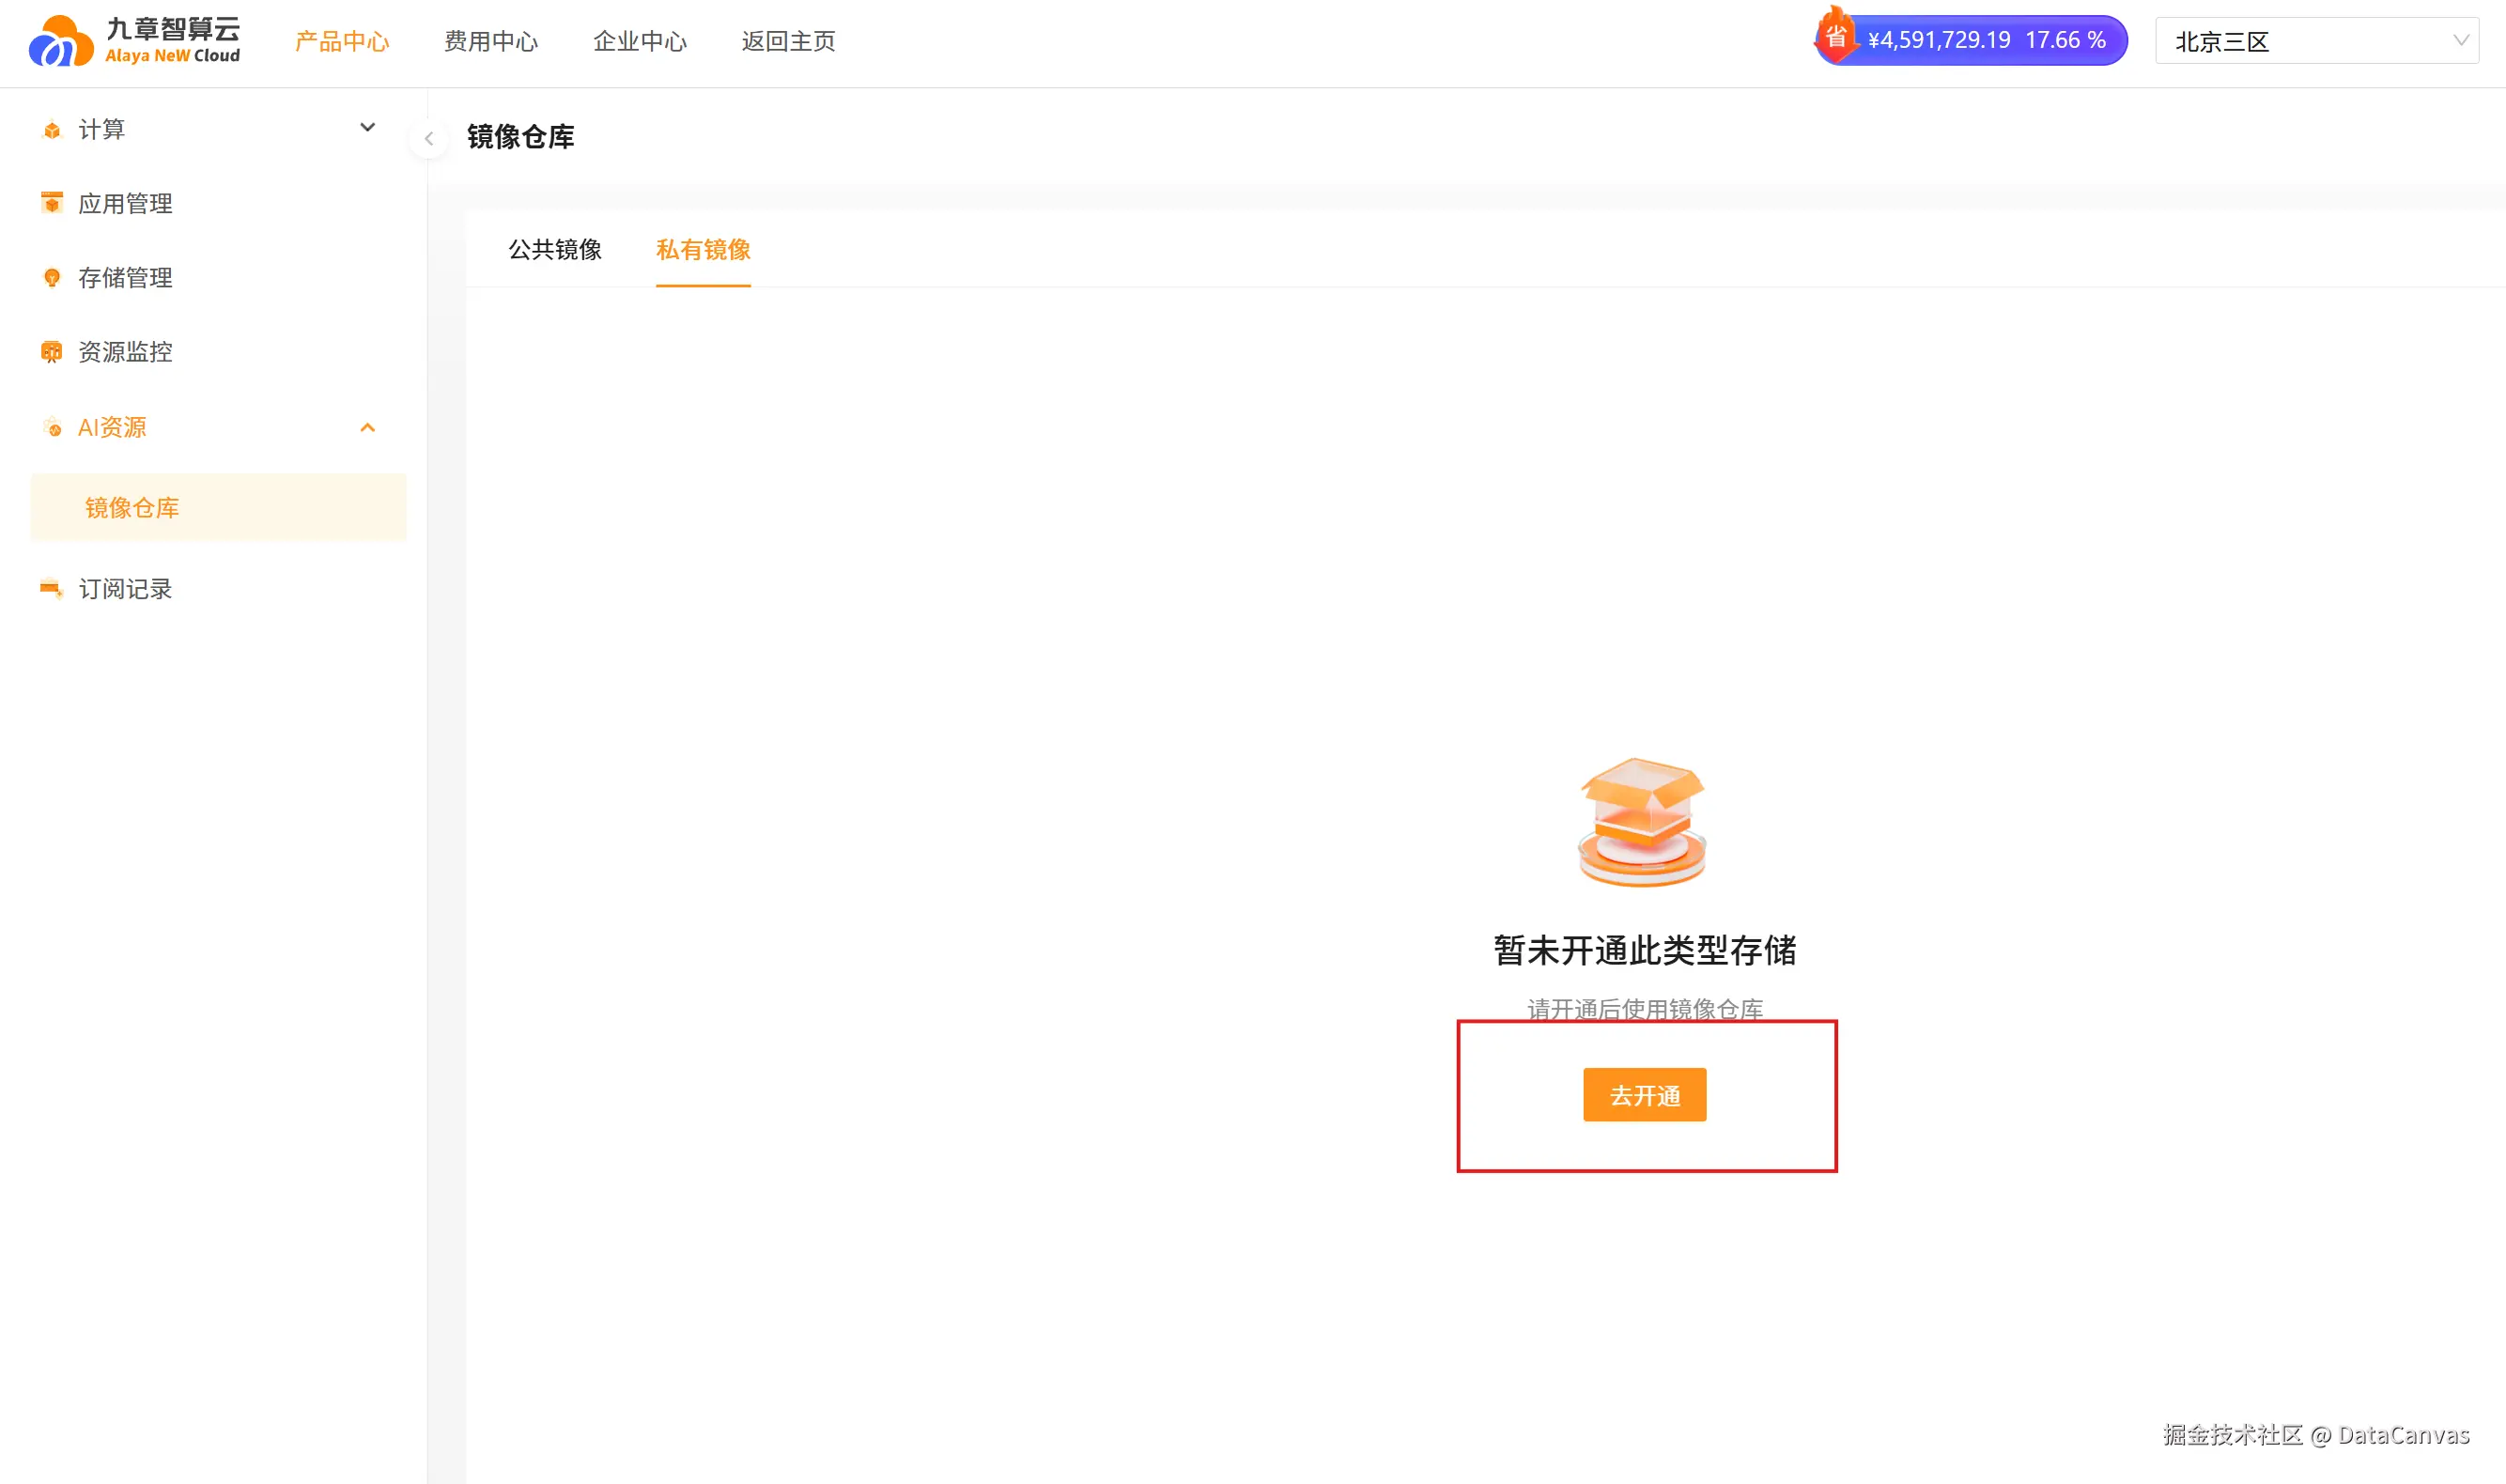Screen dimensions: 2506x1484
Task: Switch to the 公共镜像 tab
Action: point(555,250)
